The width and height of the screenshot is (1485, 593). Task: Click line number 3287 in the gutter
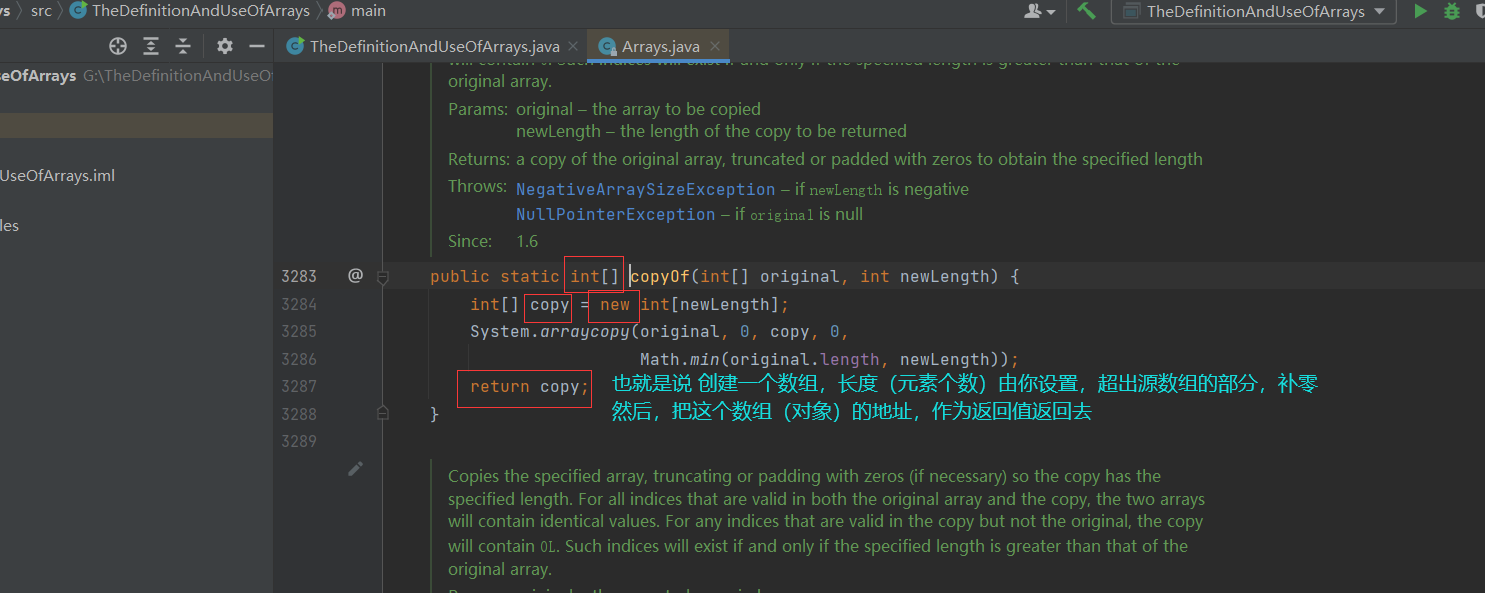pyautogui.click(x=299, y=386)
